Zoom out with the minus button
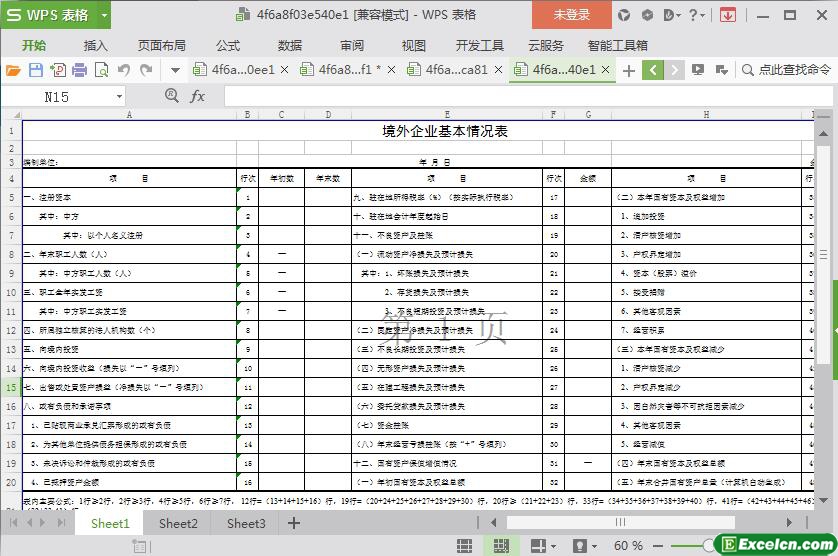Image resolution: width=838 pixels, height=556 pixels. 658,545
